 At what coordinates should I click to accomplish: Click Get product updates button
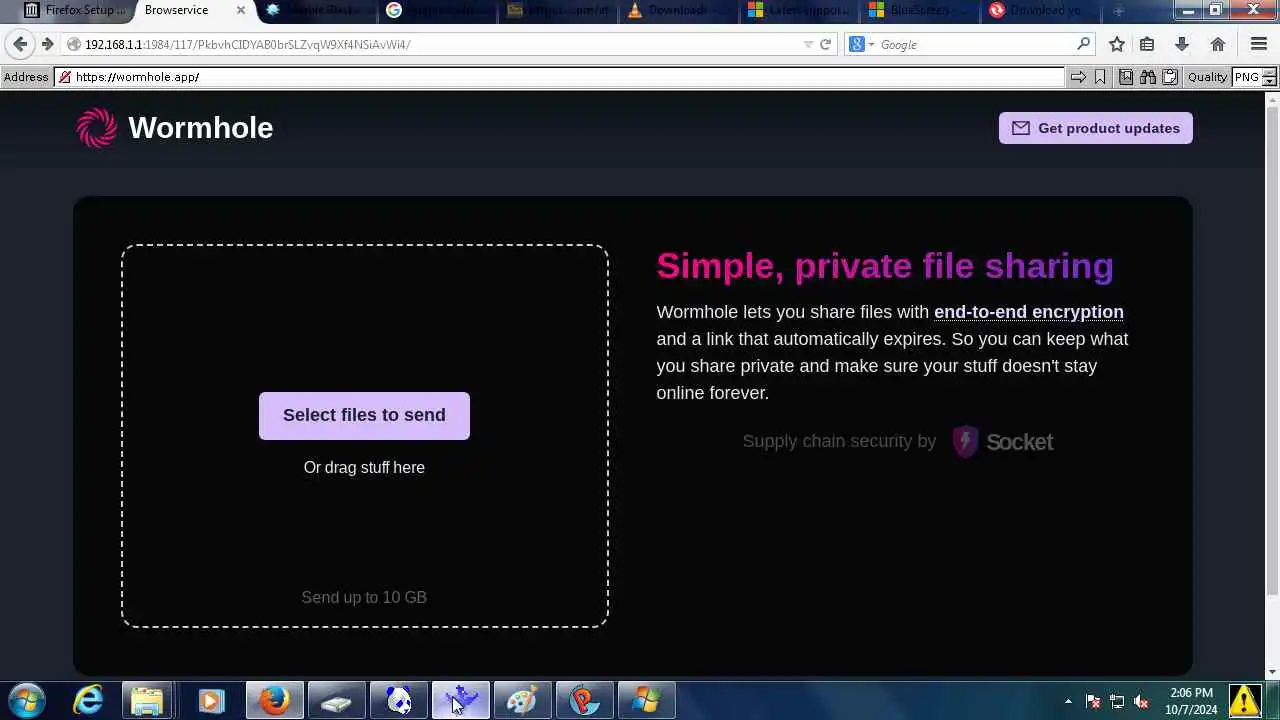click(1096, 128)
